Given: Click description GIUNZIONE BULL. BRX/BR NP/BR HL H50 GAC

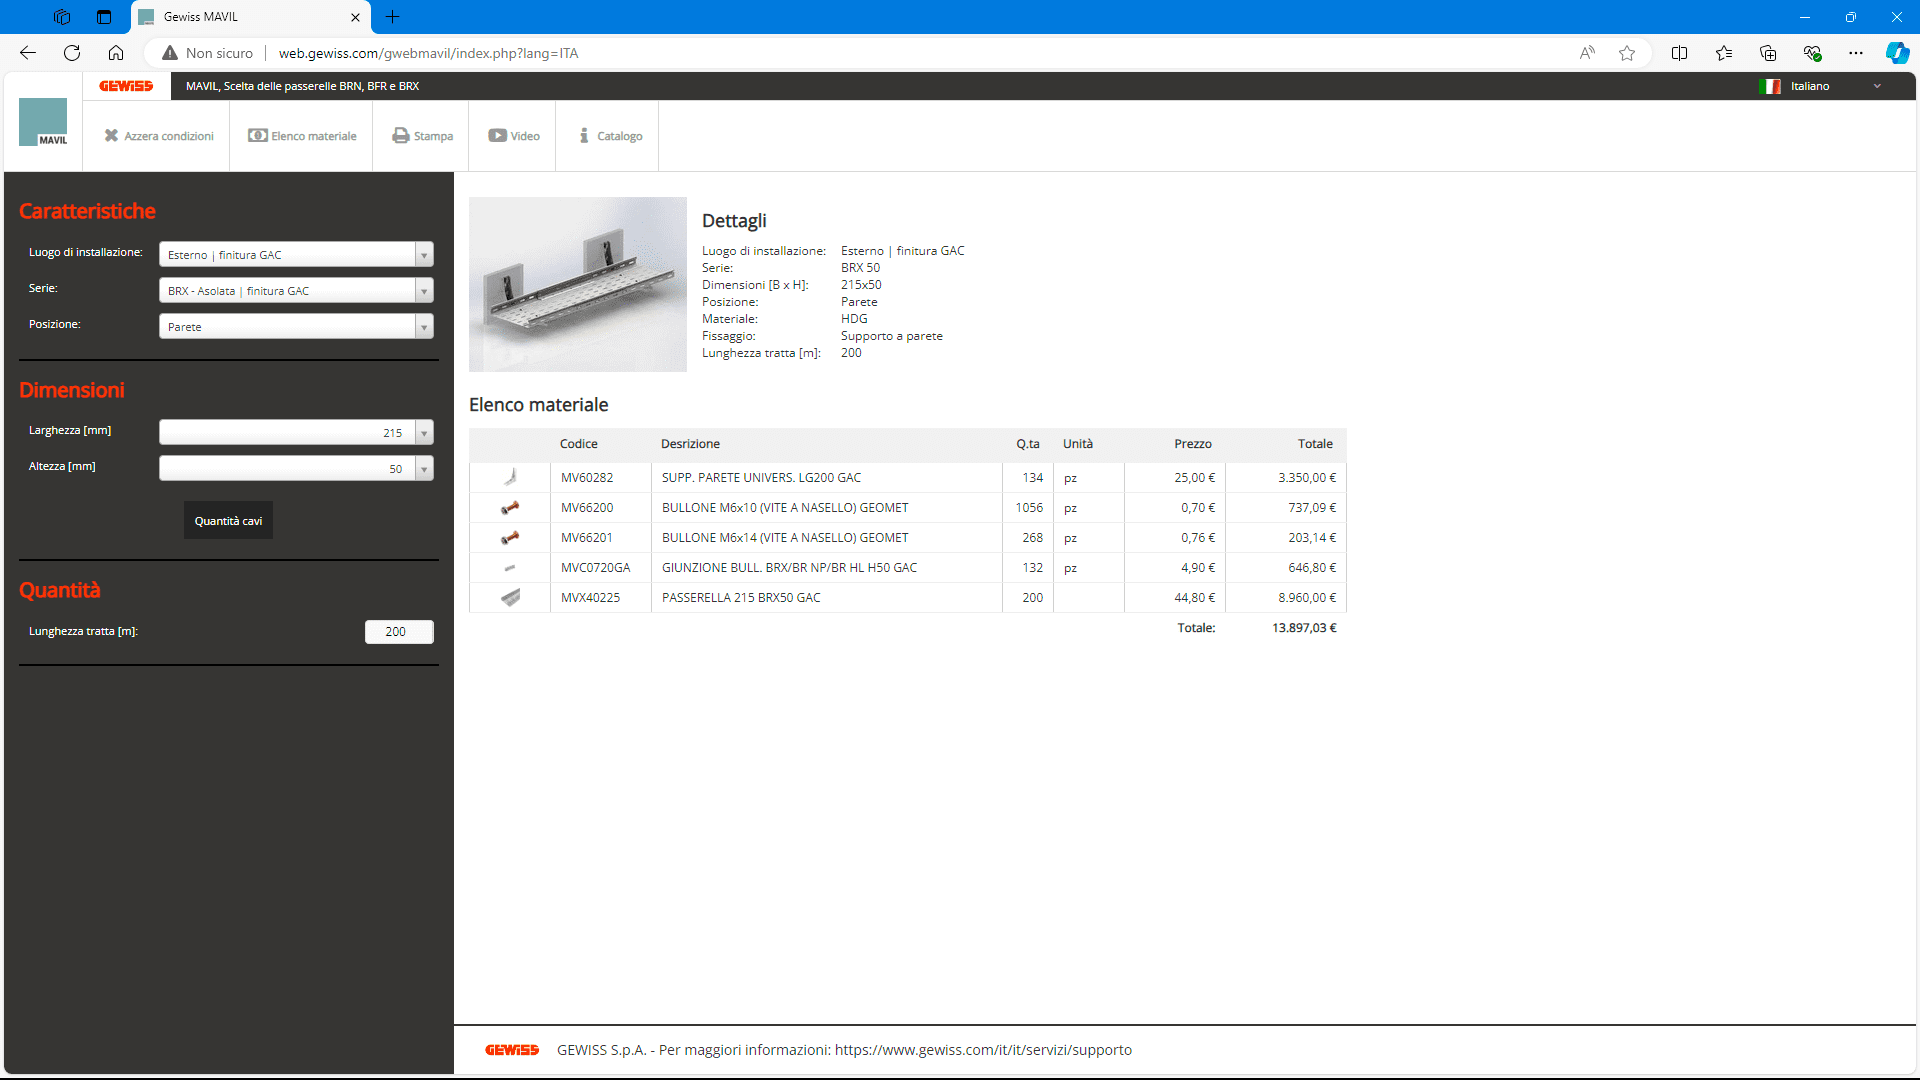Looking at the screenshot, I should pyautogui.click(x=789, y=568).
